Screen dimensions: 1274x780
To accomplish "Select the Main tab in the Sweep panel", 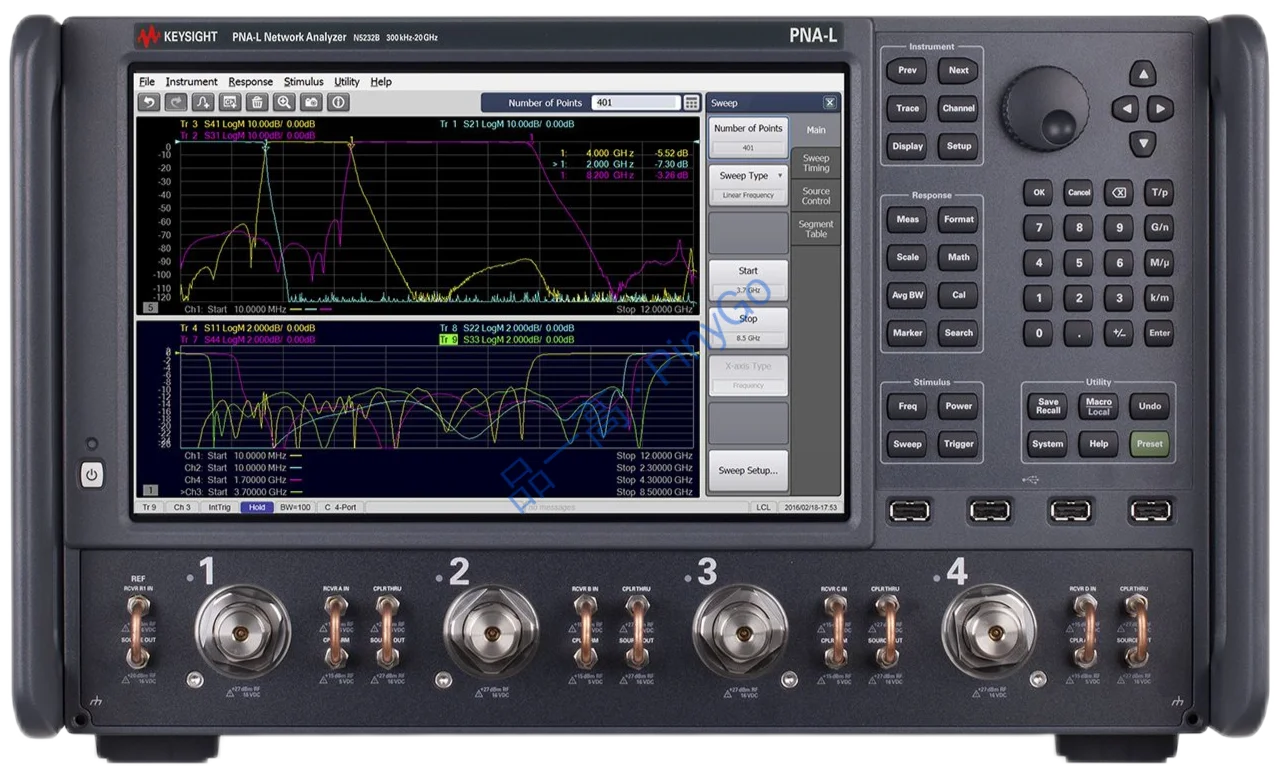I will 816,130.
